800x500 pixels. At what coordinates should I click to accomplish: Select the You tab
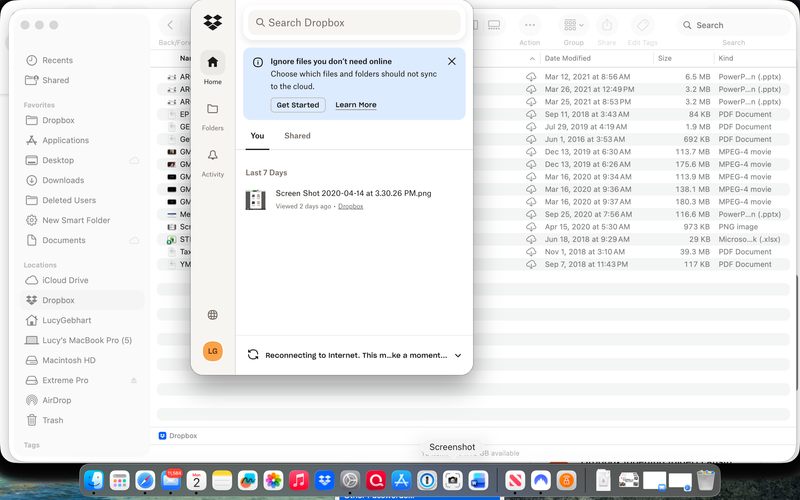coord(257,136)
